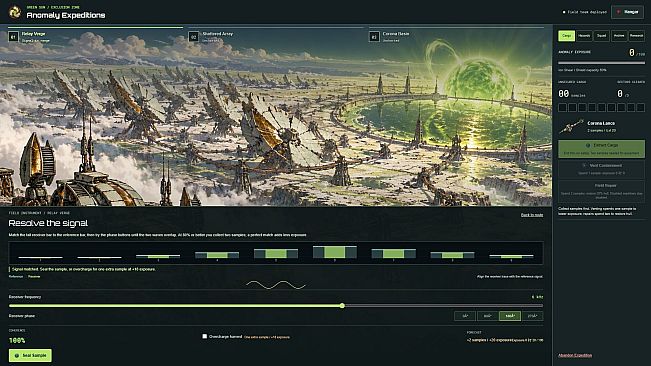This screenshot has width=651, height=366.
Task: Switch to the Archive panel tab
Action: [x=619, y=36]
